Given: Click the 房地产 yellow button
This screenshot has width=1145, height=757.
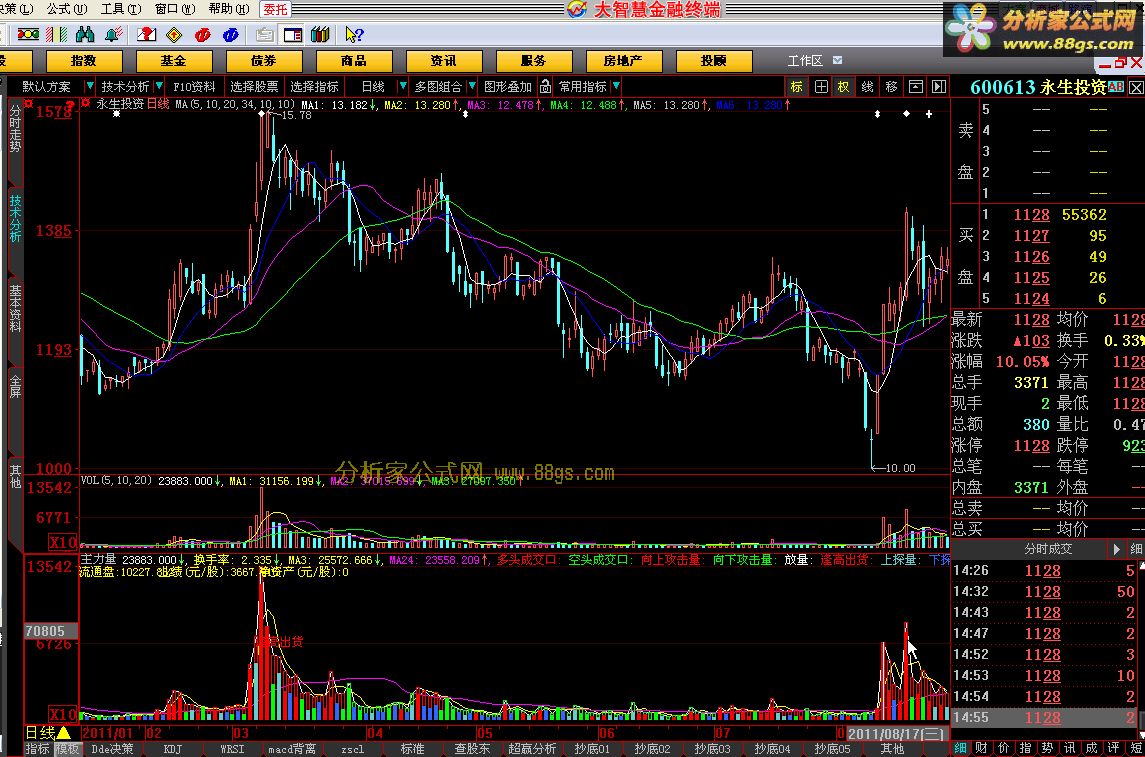Looking at the screenshot, I should click(x=623, y=61).
